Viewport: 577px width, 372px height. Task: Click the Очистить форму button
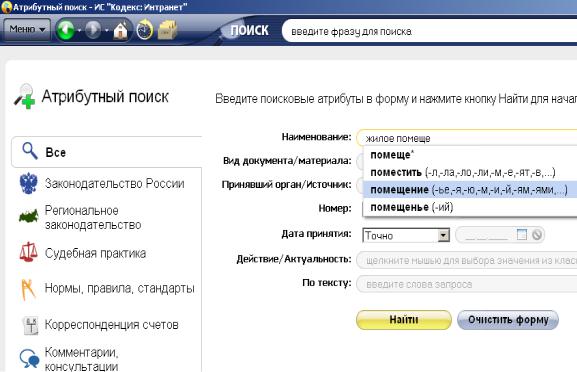[508, 319]
